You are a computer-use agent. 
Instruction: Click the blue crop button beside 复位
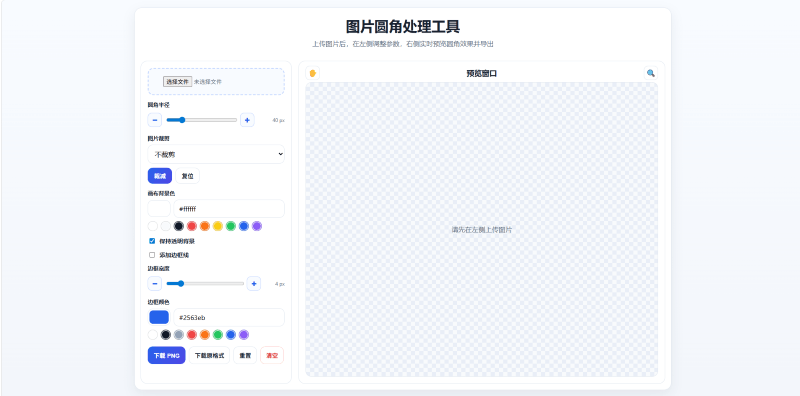160,176
